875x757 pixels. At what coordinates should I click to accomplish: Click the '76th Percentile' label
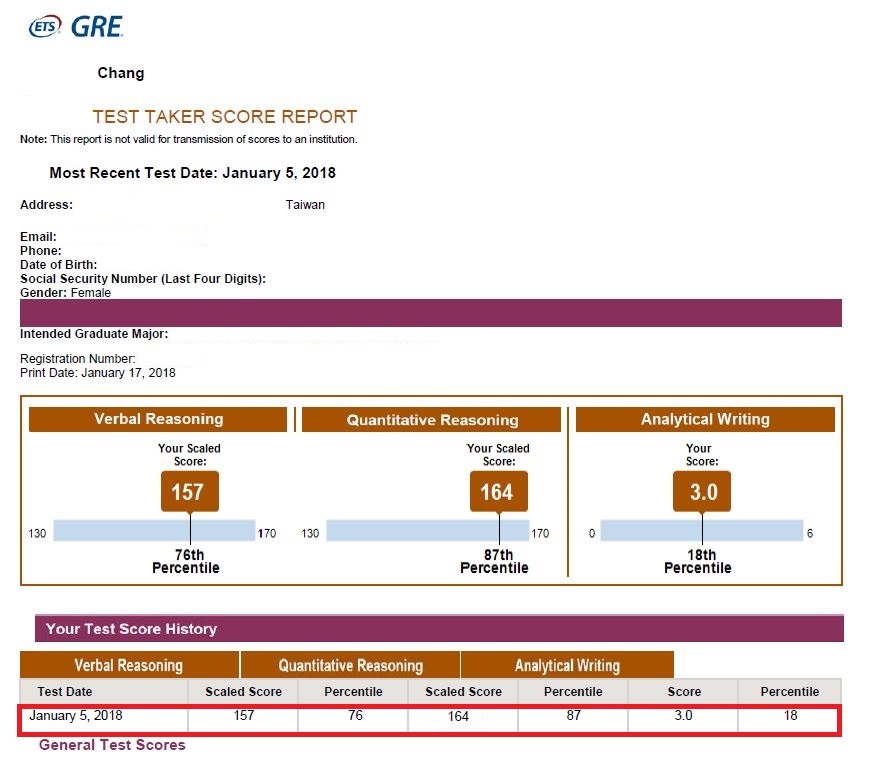coord(186,561)
